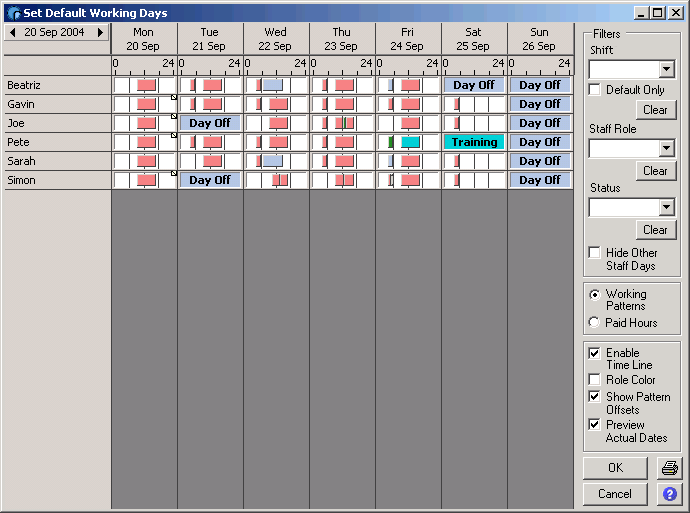Select the Sat 25 Sep column header

tap(474, 39)
